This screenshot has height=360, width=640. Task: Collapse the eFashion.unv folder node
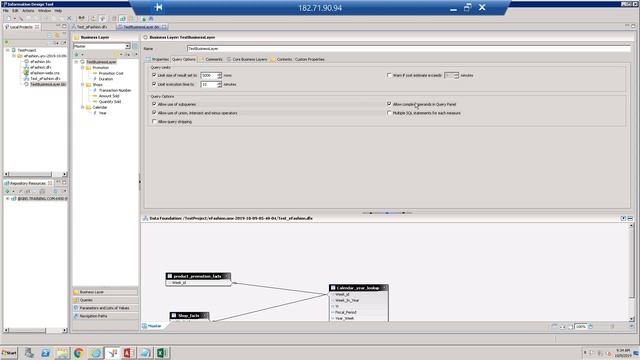pos(14,56)
